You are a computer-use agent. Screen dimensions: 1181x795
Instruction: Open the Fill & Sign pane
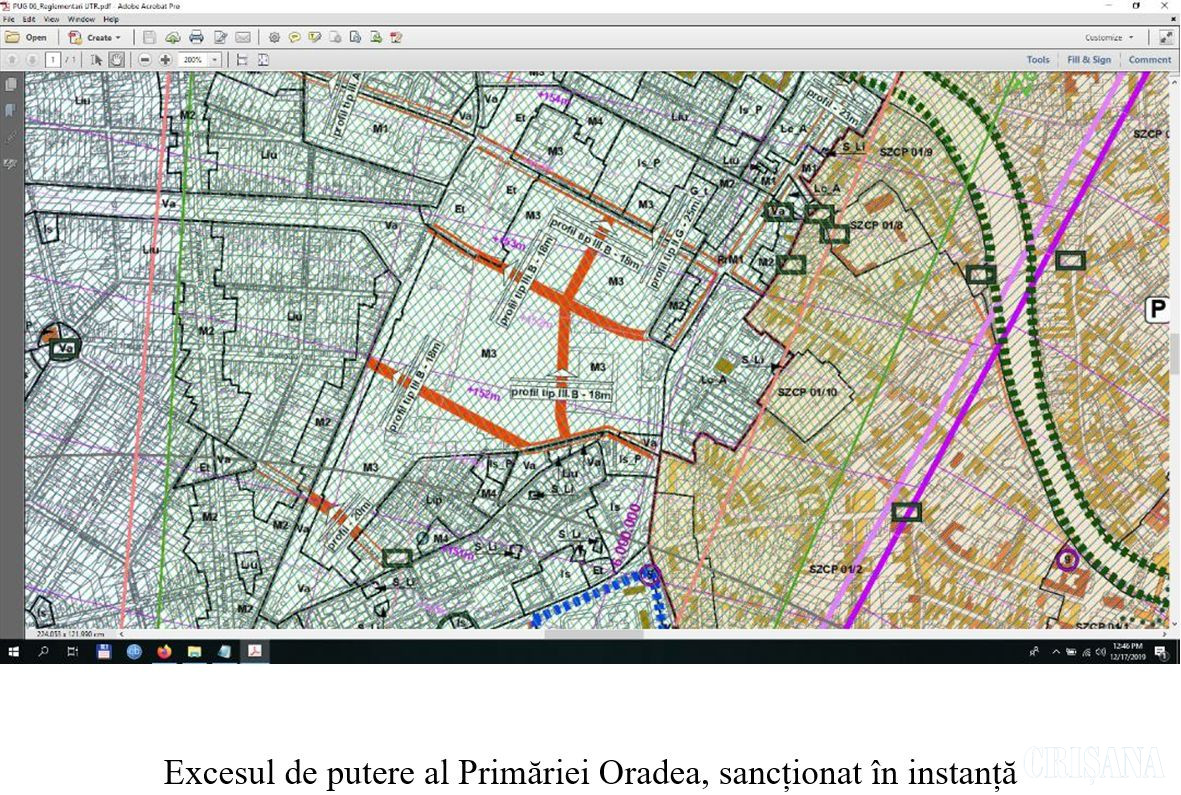pos(1088,60)
